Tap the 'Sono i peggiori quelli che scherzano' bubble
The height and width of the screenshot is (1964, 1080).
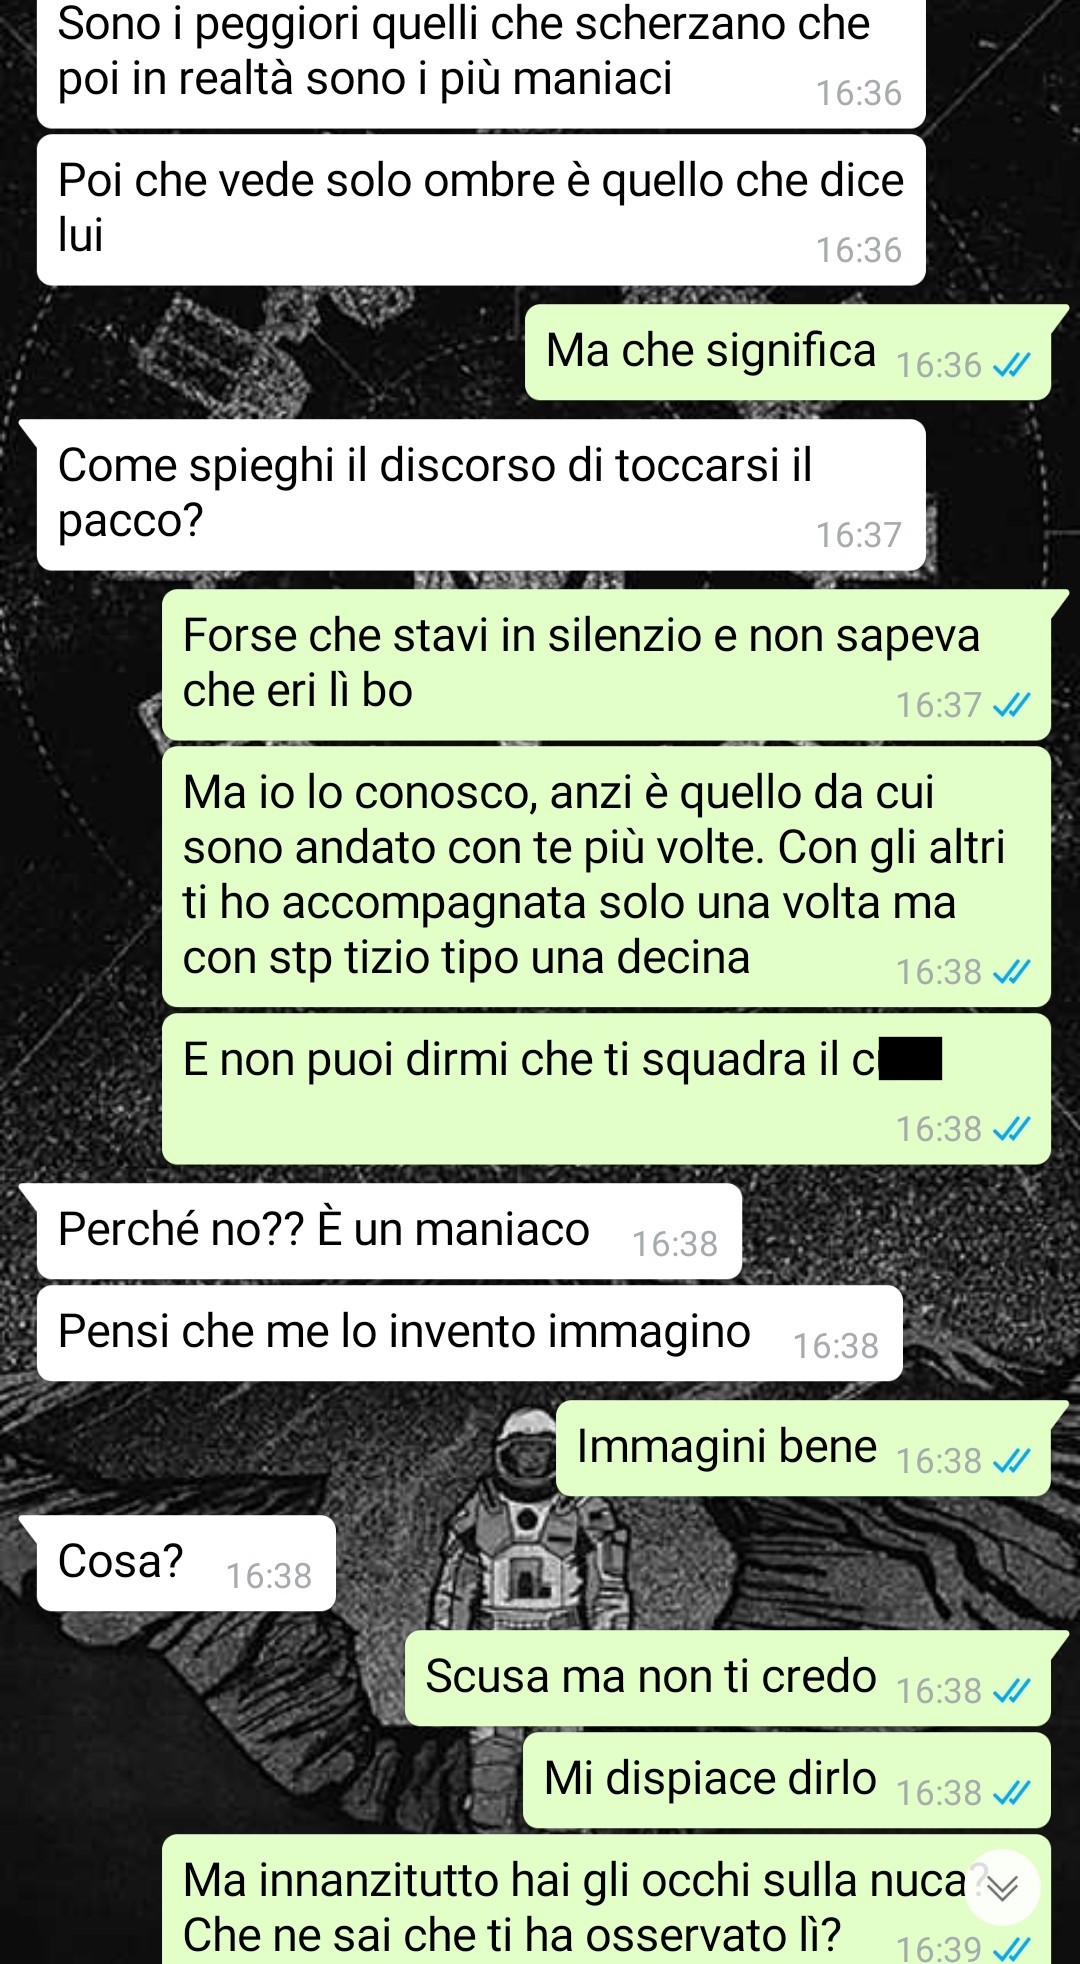[481, 62]
